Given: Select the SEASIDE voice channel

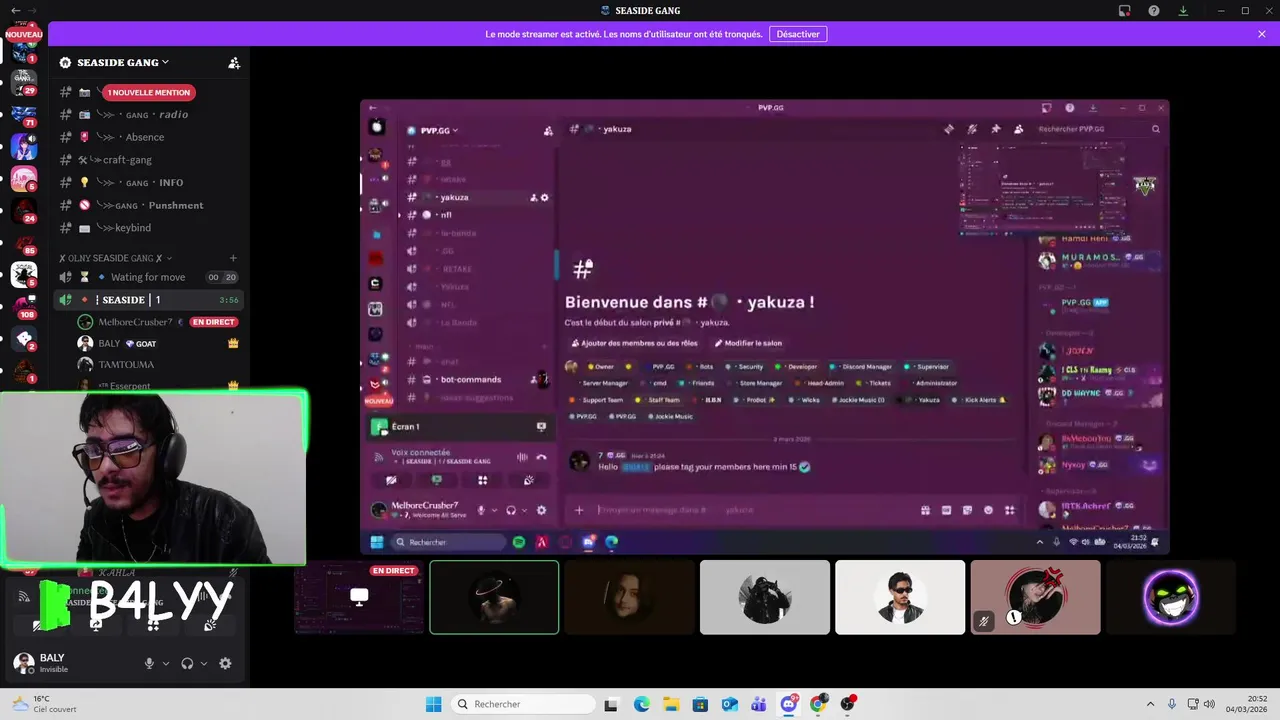Looking at the screenshot, I should click(x=150, y=300).
